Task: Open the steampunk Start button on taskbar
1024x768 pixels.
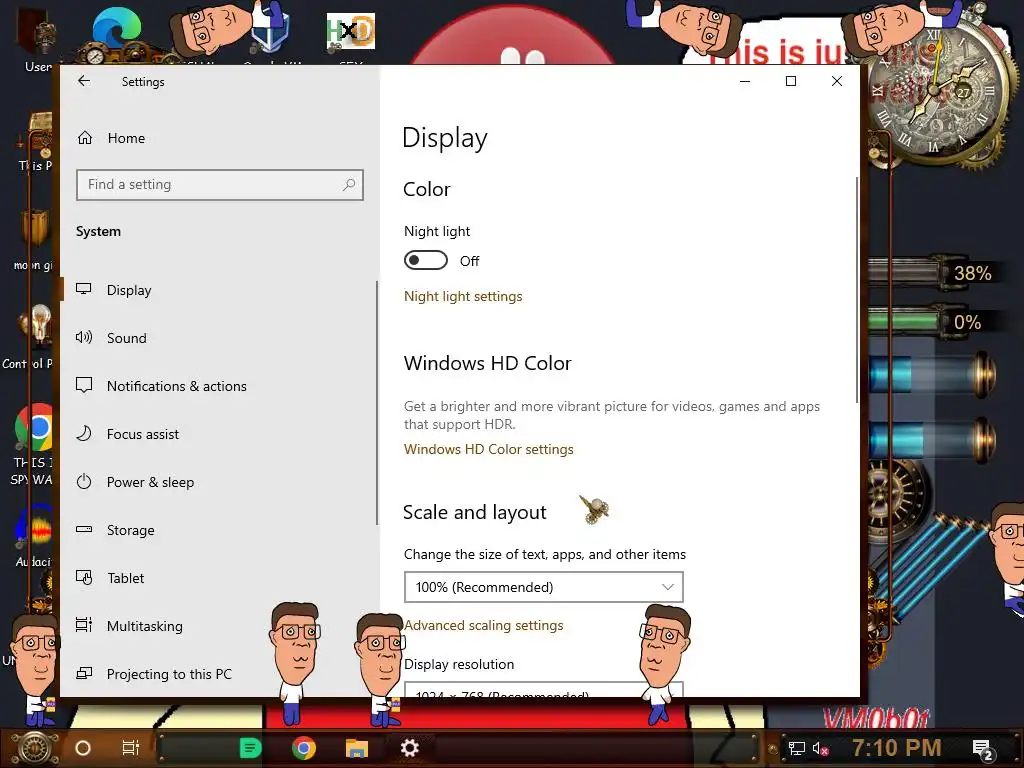Action: click(x=34, y=748)
